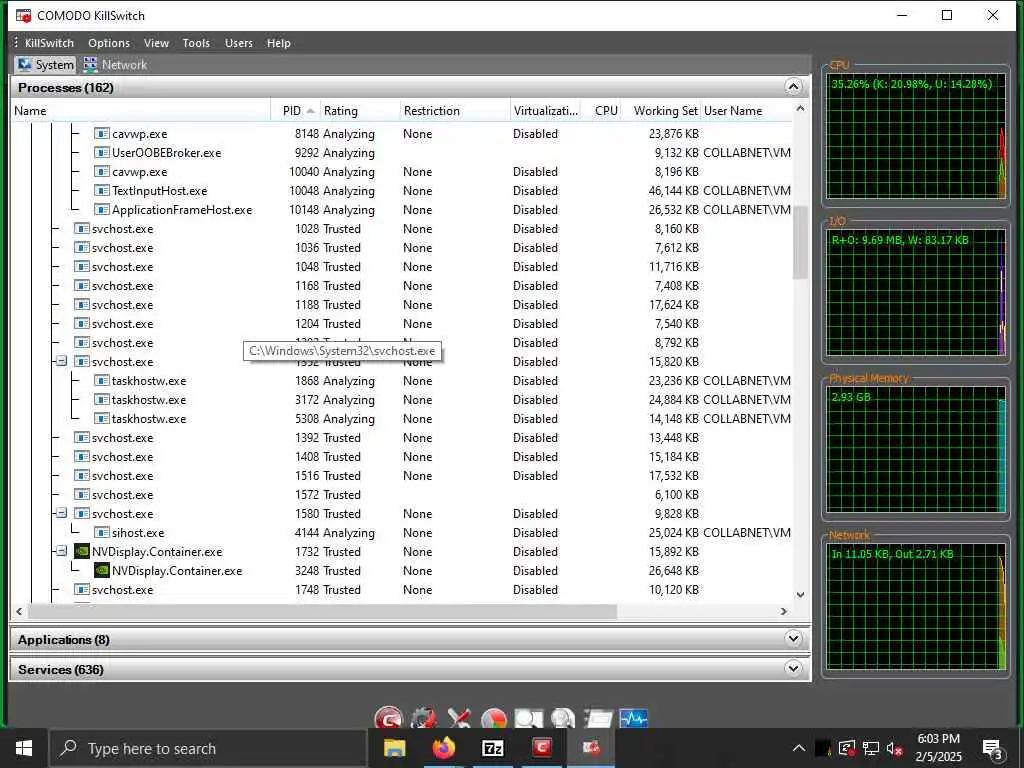
Task: Expand the Services (636) section
Action: point(793,668)
